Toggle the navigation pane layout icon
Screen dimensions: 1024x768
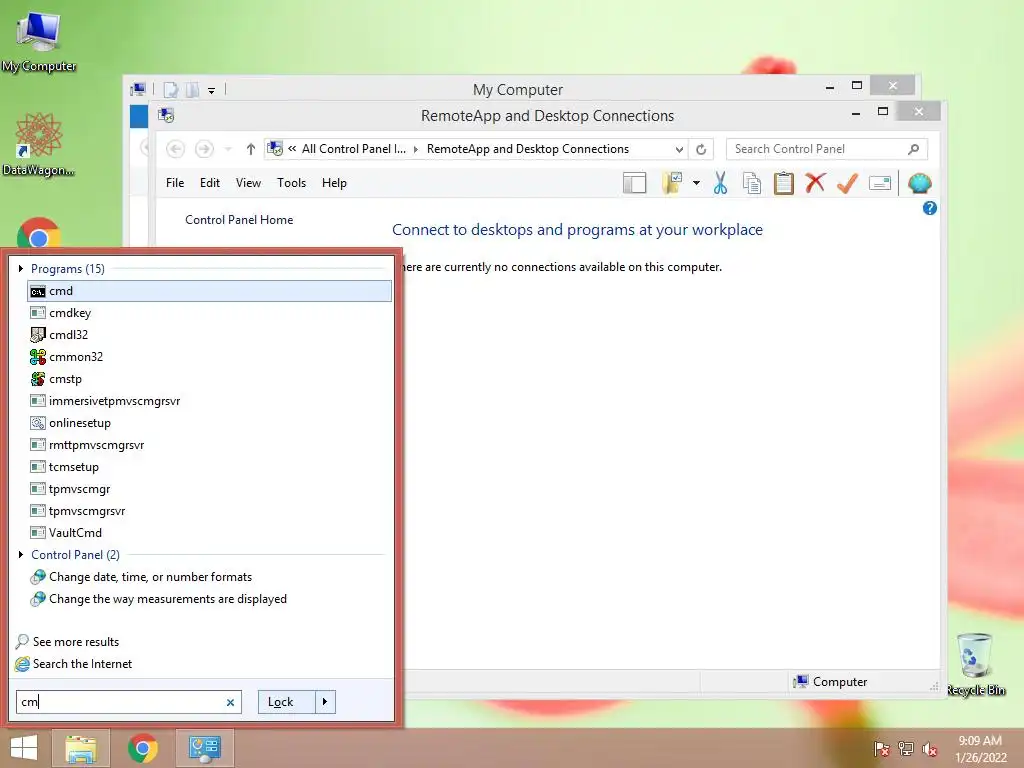click(x=634, y=184)
